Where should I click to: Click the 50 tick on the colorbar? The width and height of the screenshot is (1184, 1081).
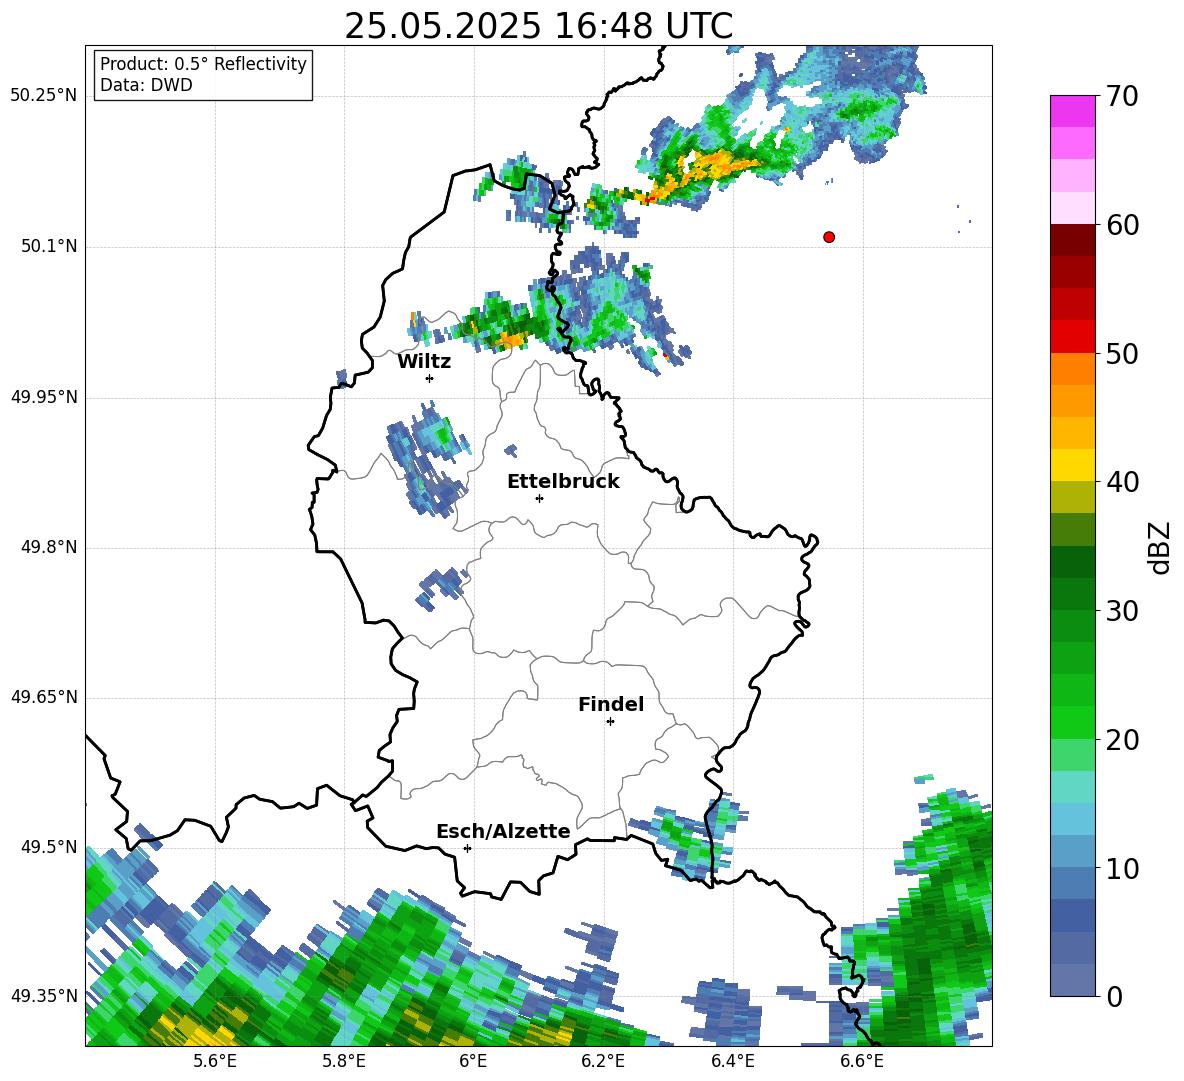pos(1122,353)
